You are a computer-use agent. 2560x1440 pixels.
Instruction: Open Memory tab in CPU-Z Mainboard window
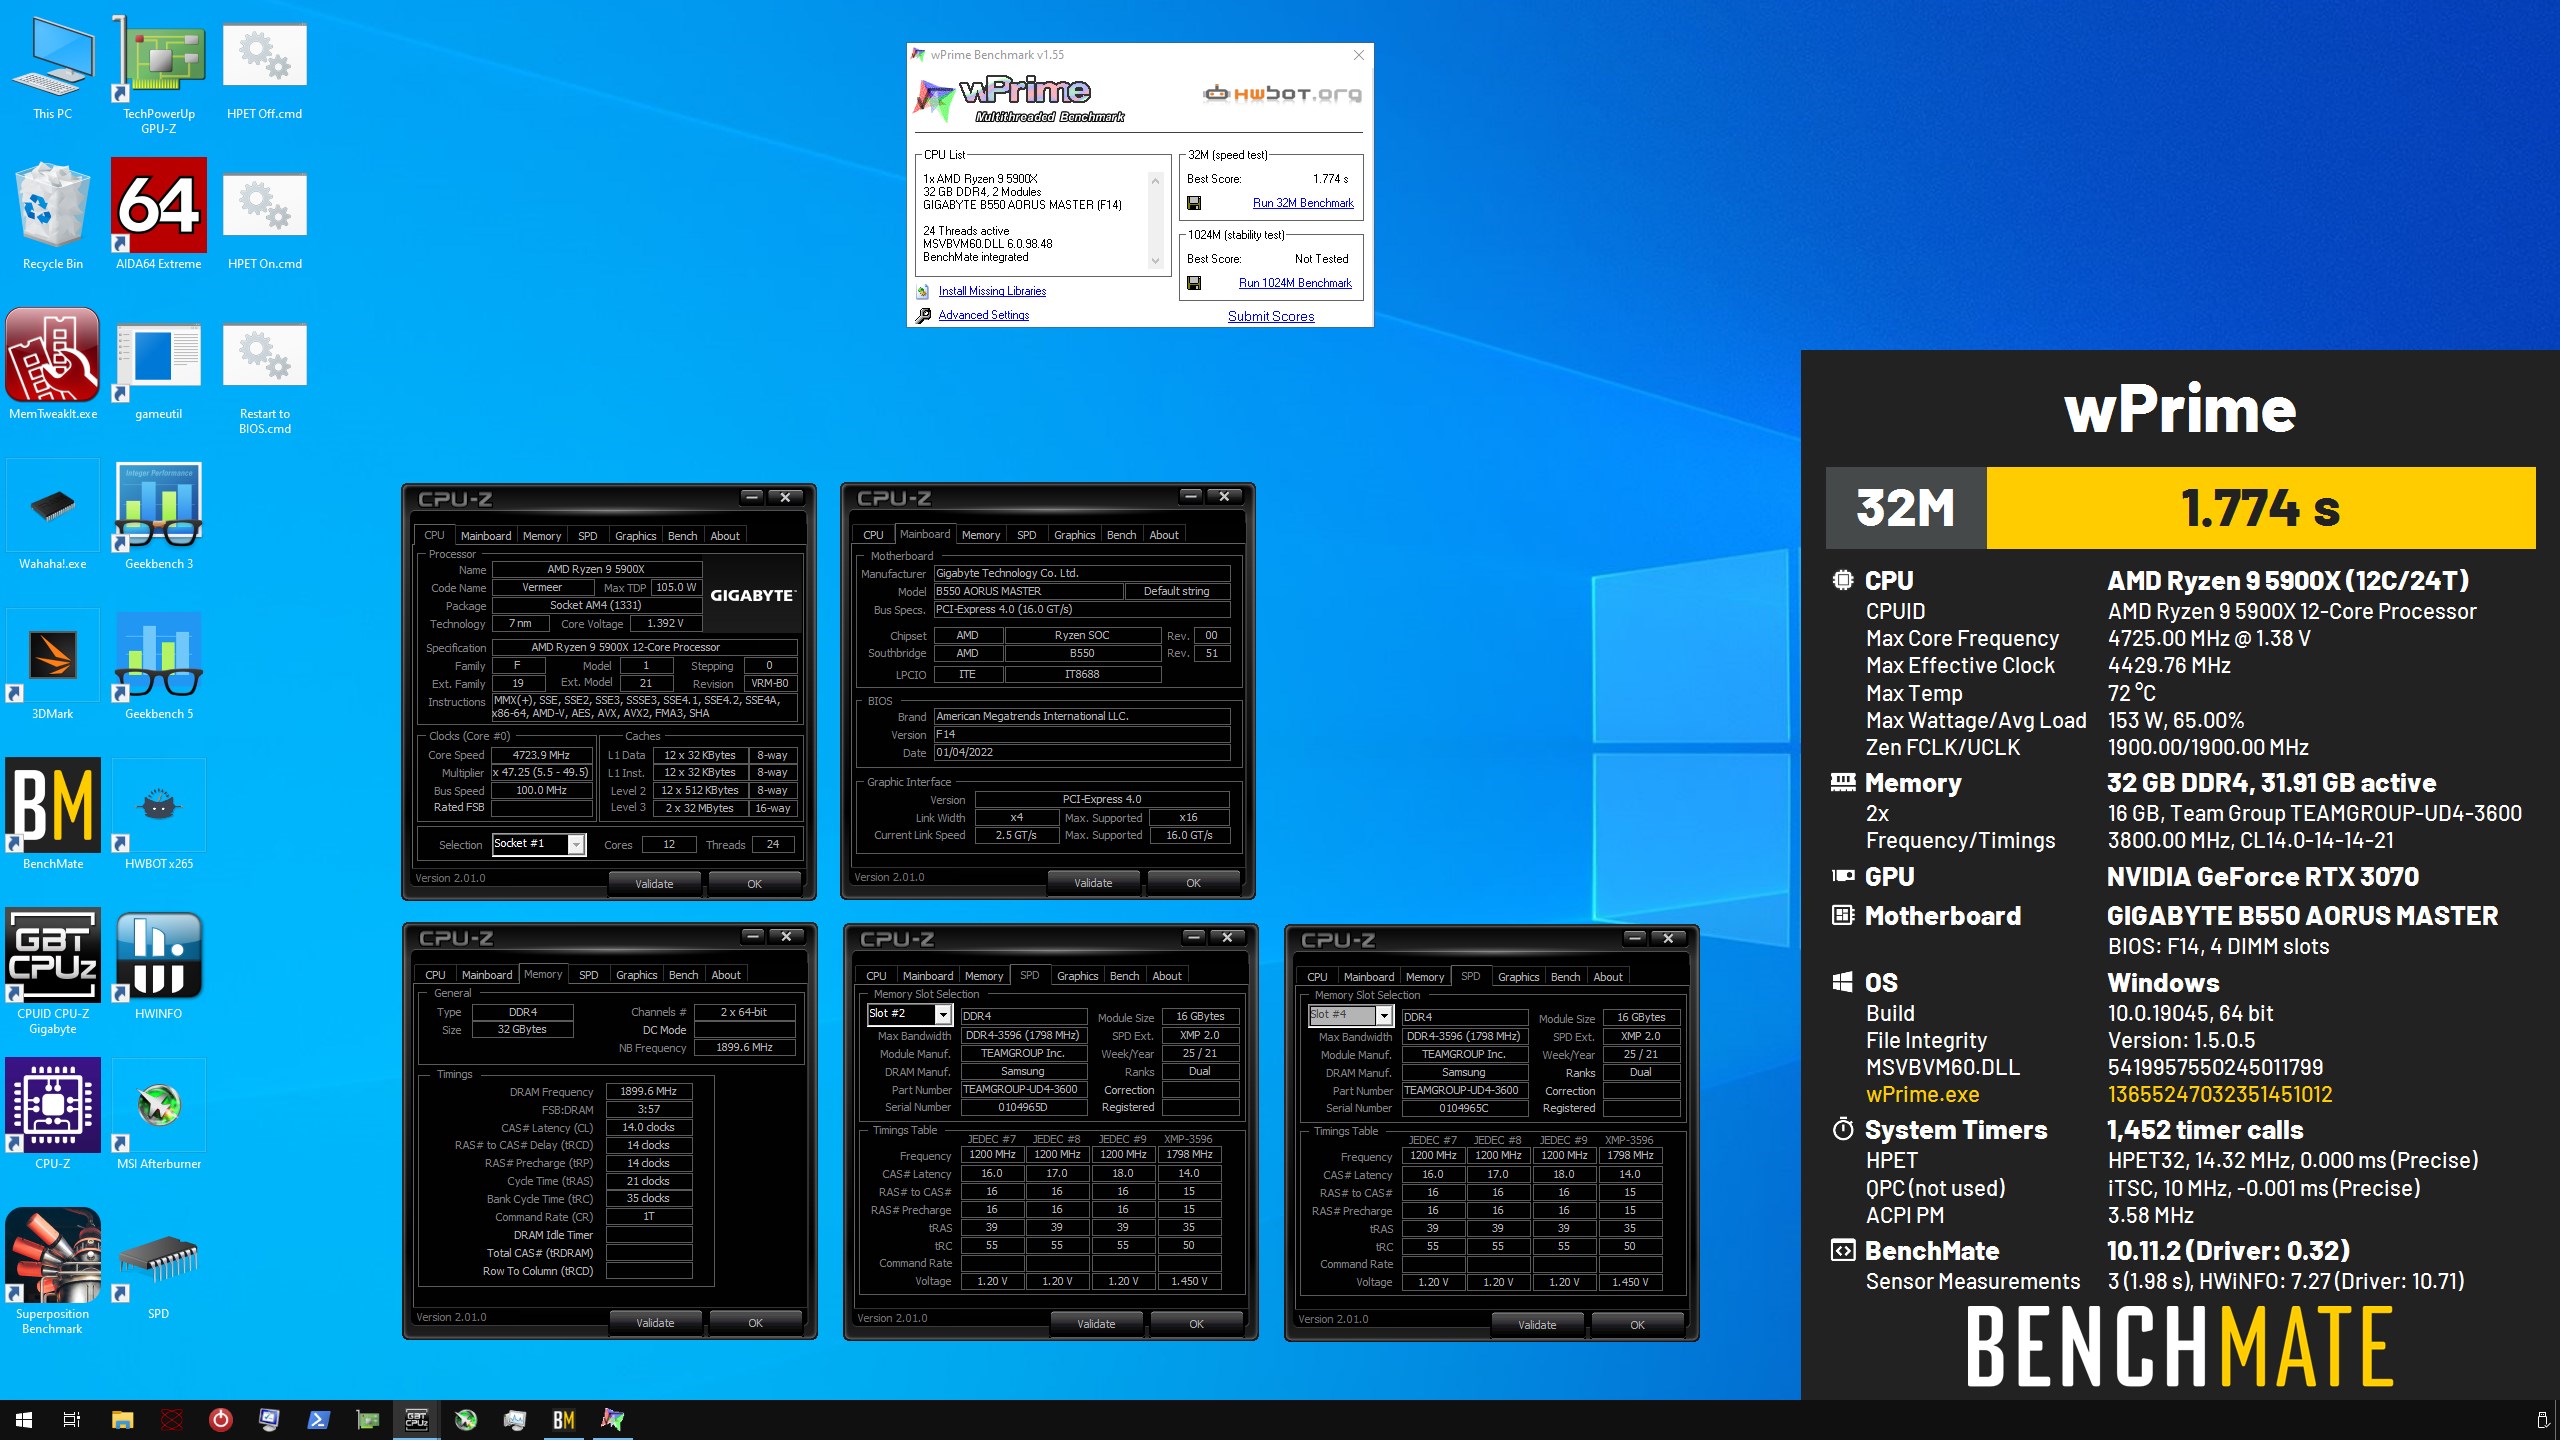980,535
